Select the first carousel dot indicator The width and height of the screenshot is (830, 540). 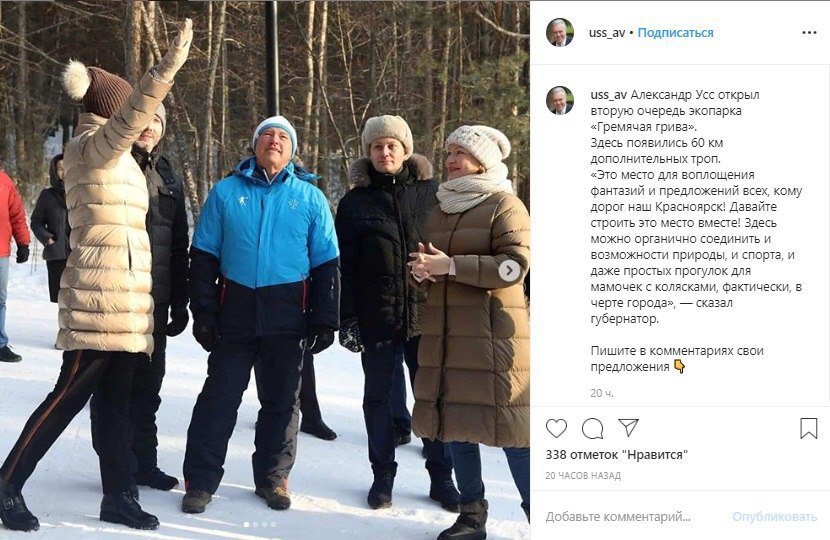[246, 525]
